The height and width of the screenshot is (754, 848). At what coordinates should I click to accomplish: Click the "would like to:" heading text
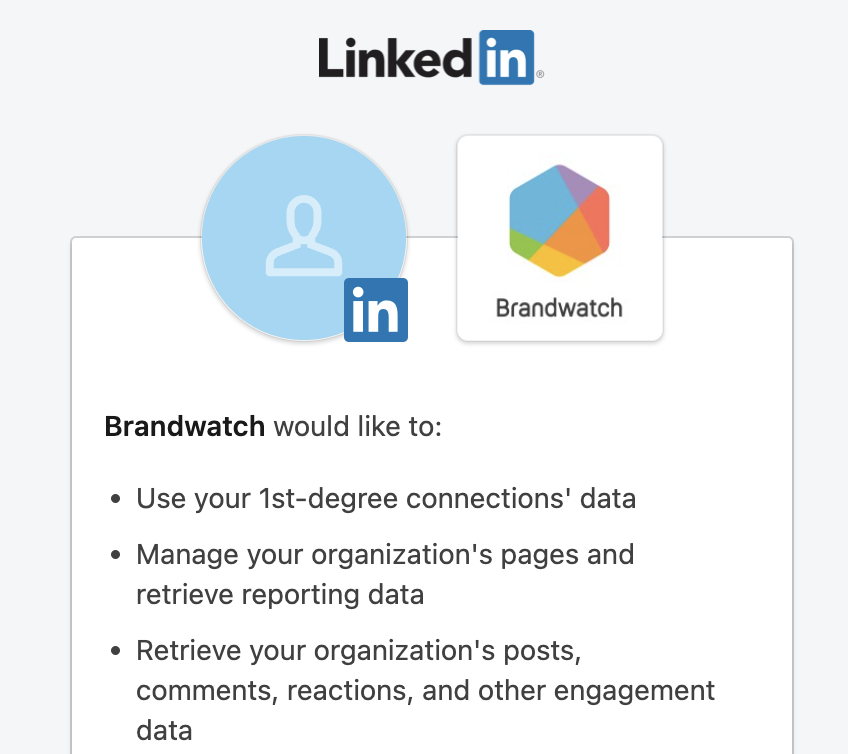358,426
